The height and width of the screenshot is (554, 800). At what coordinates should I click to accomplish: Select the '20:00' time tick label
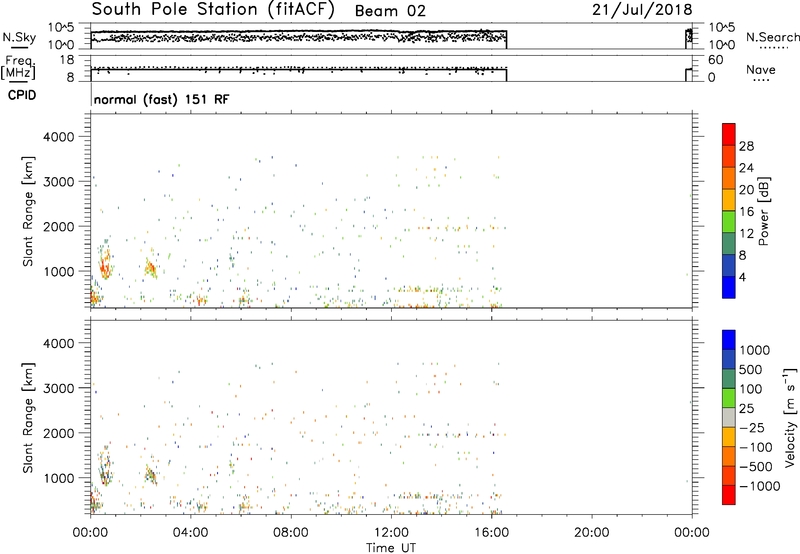(591, 533)
